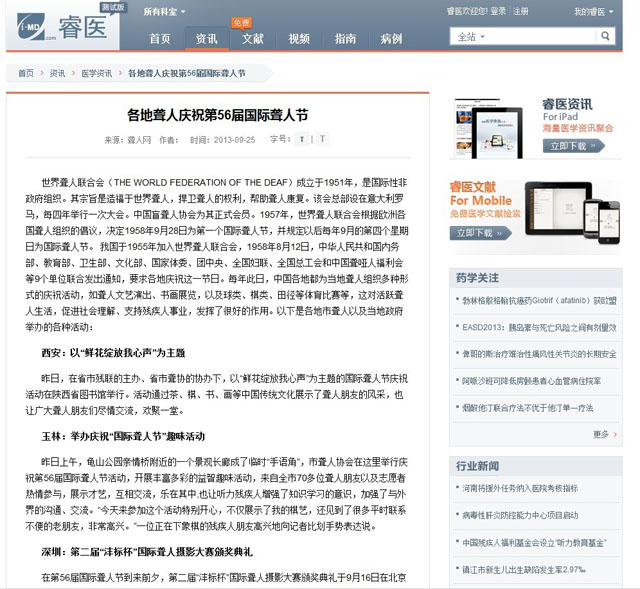Click the 注册 link
The height and width of the screenshot is (589, 640).
pyautogui.click(x=520, y=11)
